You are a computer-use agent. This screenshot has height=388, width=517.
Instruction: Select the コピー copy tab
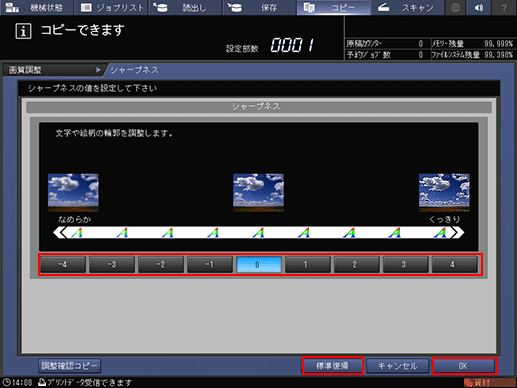[x=333, y=7]
